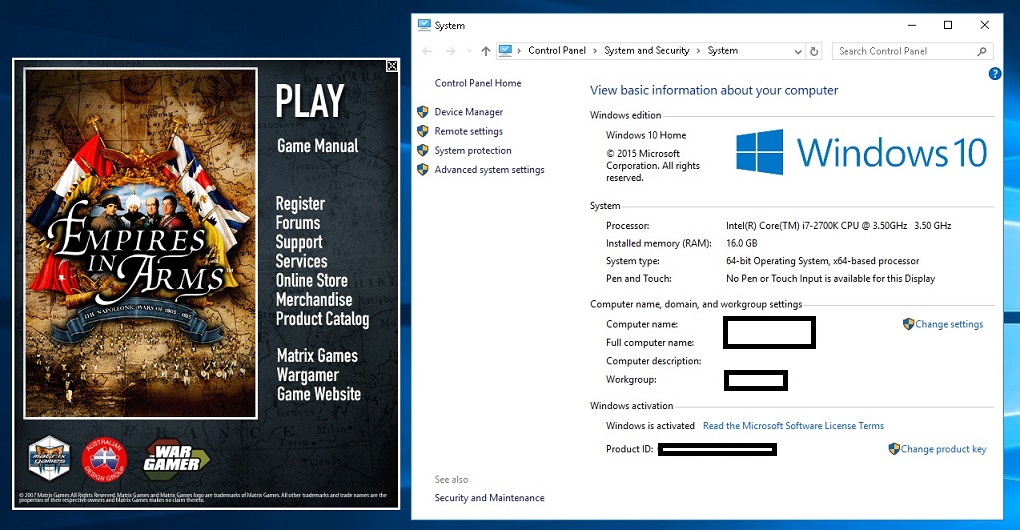Select Register in the launcher menu
The height and width of the screenshot is (530, 1020).
click(300, 204)
